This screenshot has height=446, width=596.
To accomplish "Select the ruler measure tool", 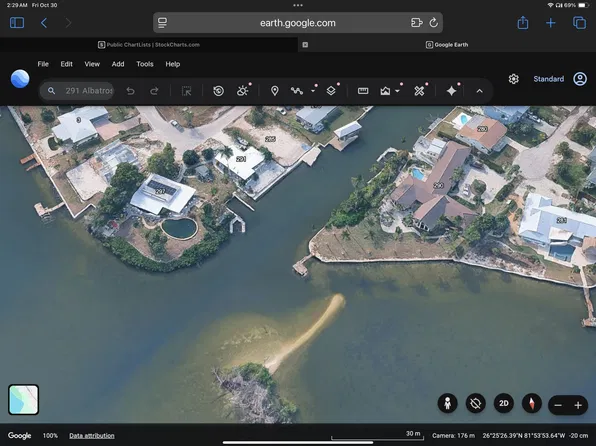I will 363,91.
